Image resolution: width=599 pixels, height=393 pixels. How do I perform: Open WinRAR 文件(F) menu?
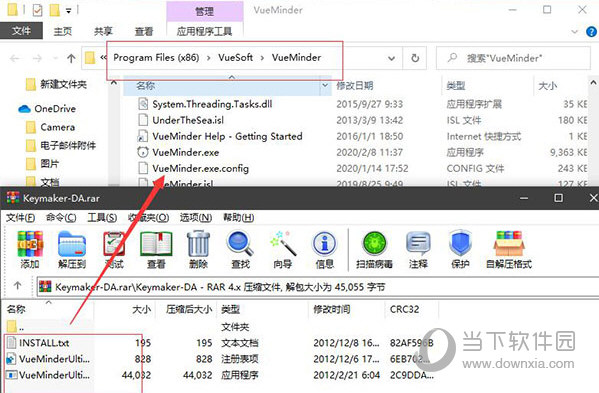pos(20,218)
